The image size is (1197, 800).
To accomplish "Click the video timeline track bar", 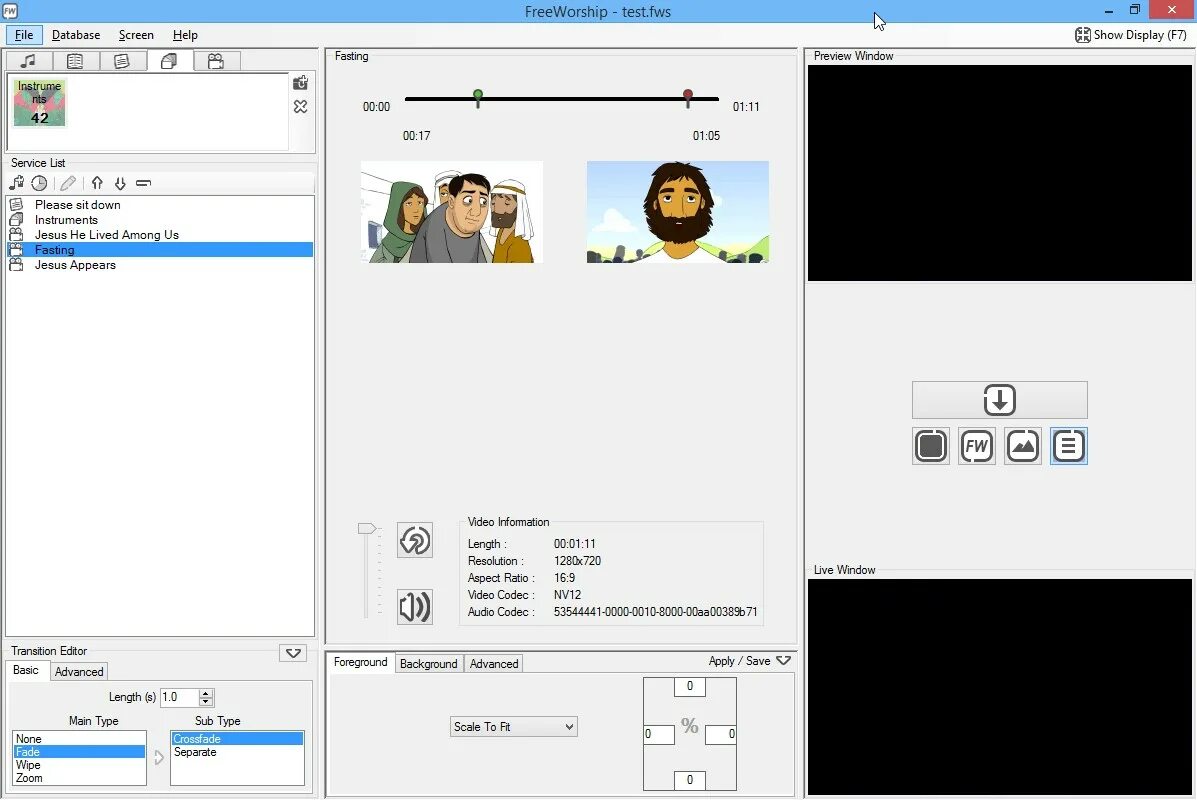I will [x=562, y=98].
